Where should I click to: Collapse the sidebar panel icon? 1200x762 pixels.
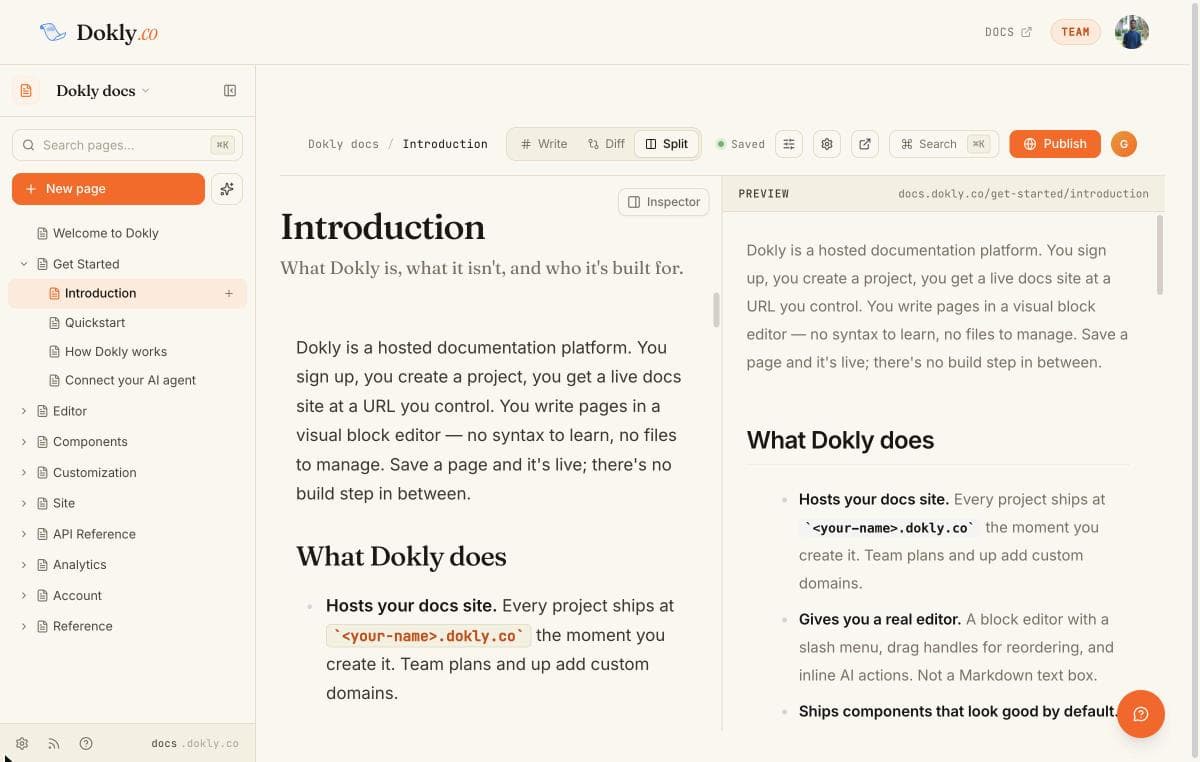pyautogui.click(x=230, y=90)
